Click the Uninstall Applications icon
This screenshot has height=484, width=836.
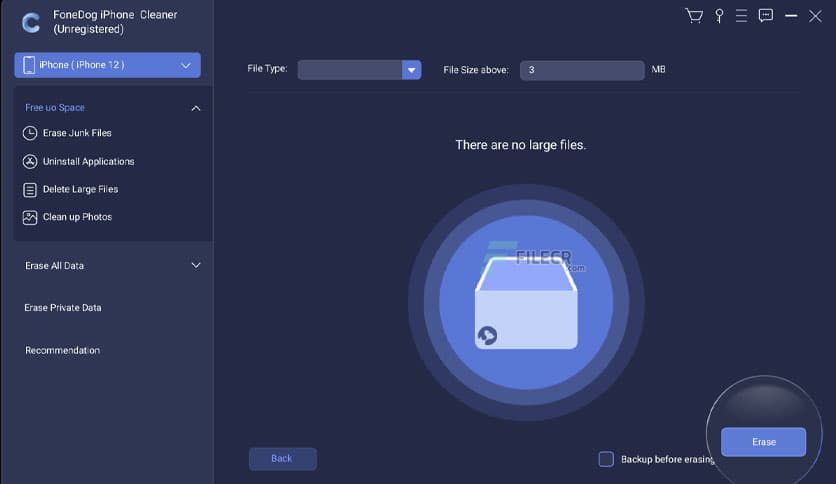(x=30, y=161)
